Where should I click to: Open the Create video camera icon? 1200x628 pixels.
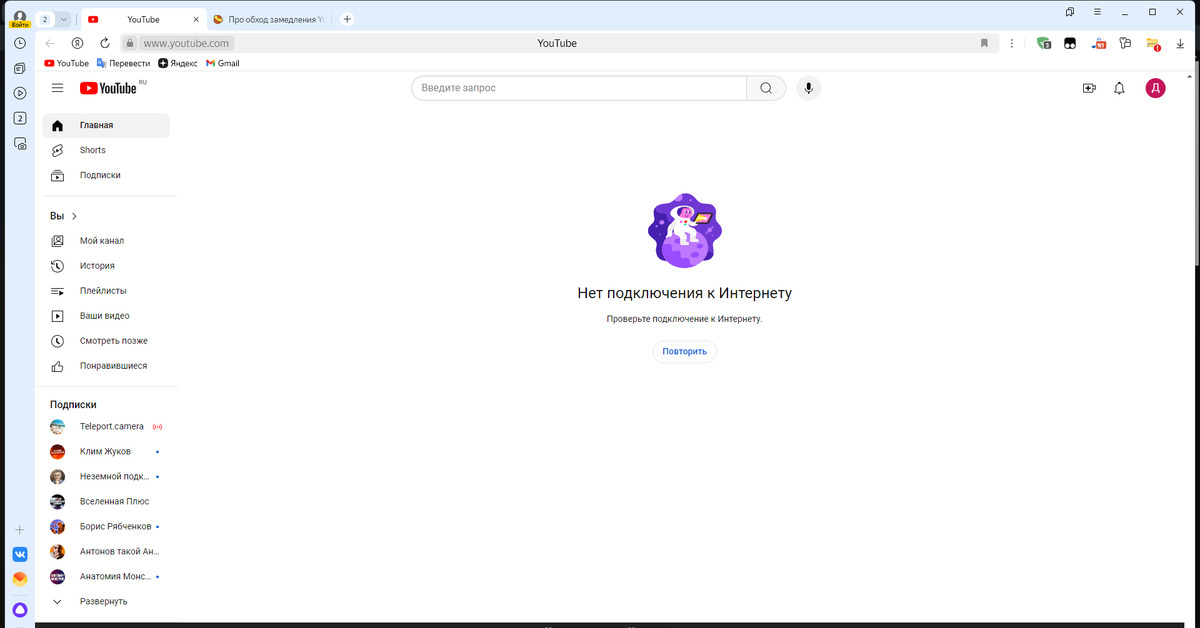click(x=1089, y=88)
